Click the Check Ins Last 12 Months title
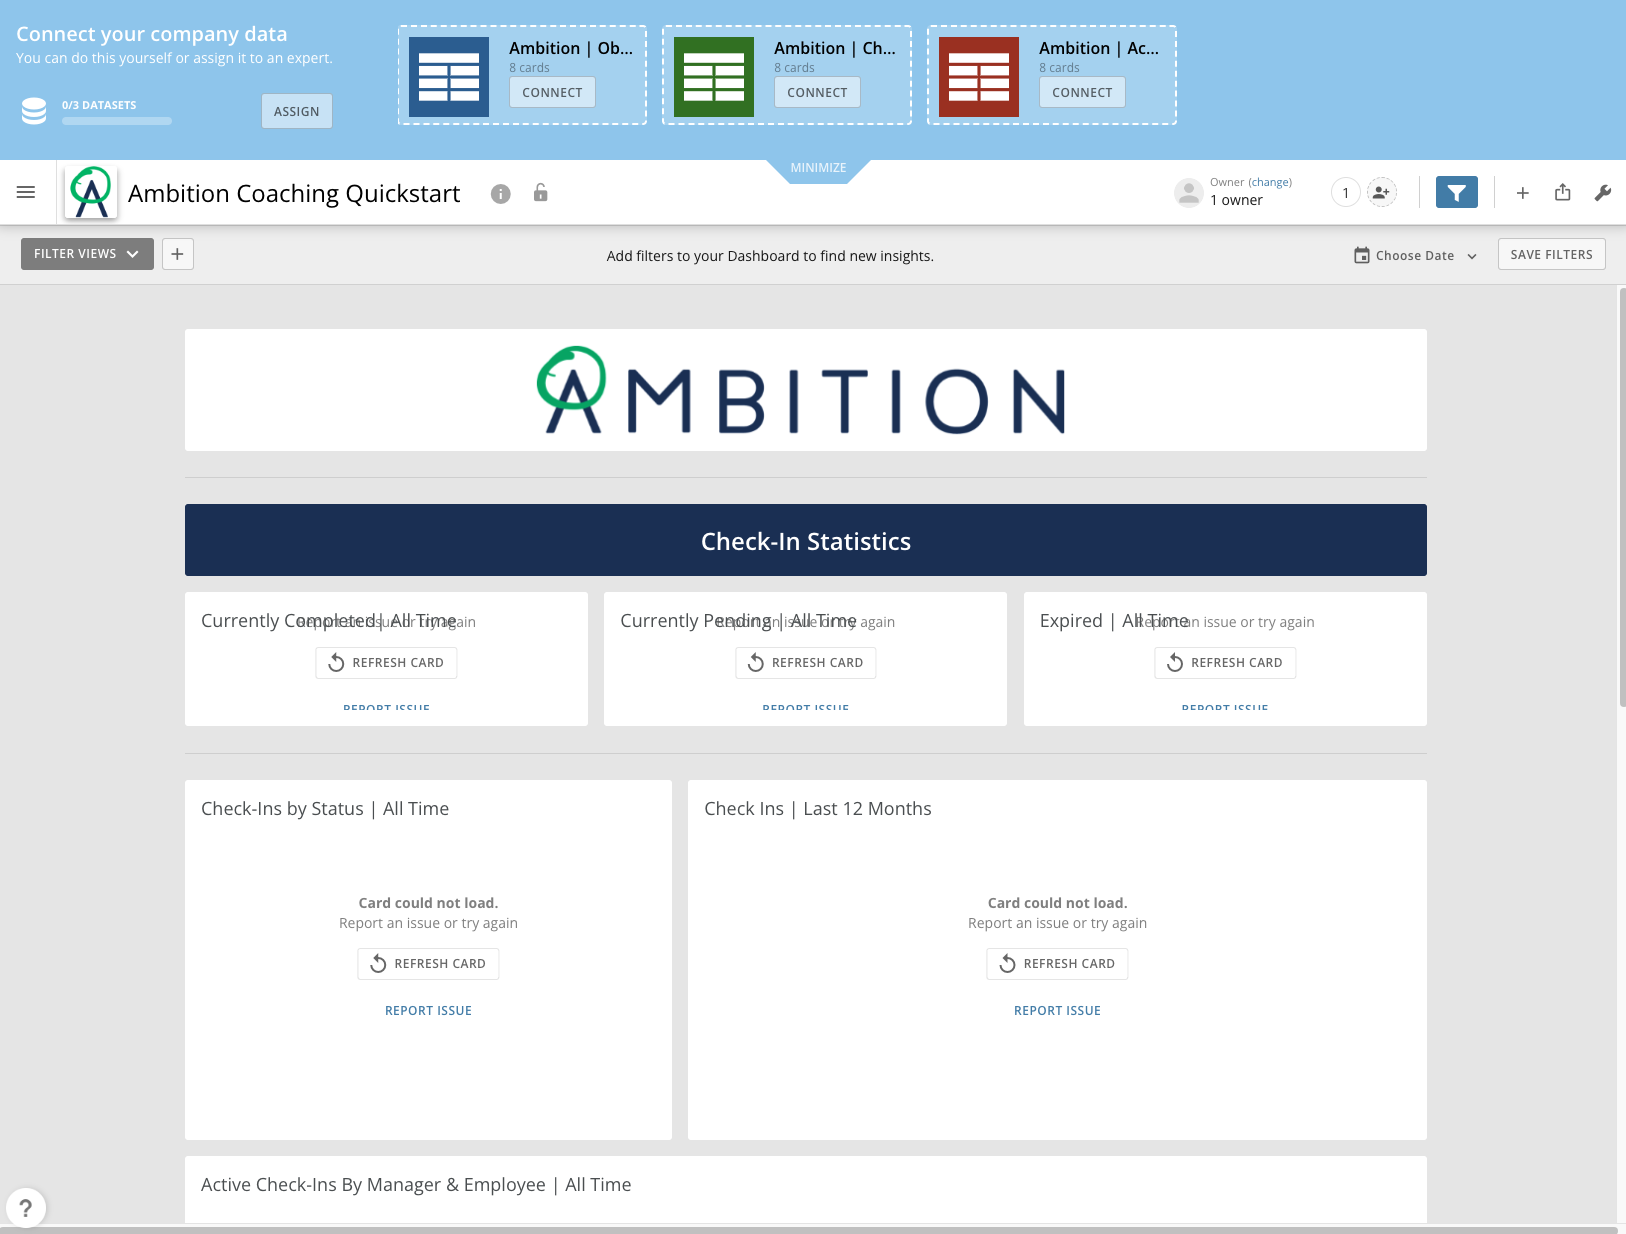This screenshot has height=1234, width=1626. [818, 809]
